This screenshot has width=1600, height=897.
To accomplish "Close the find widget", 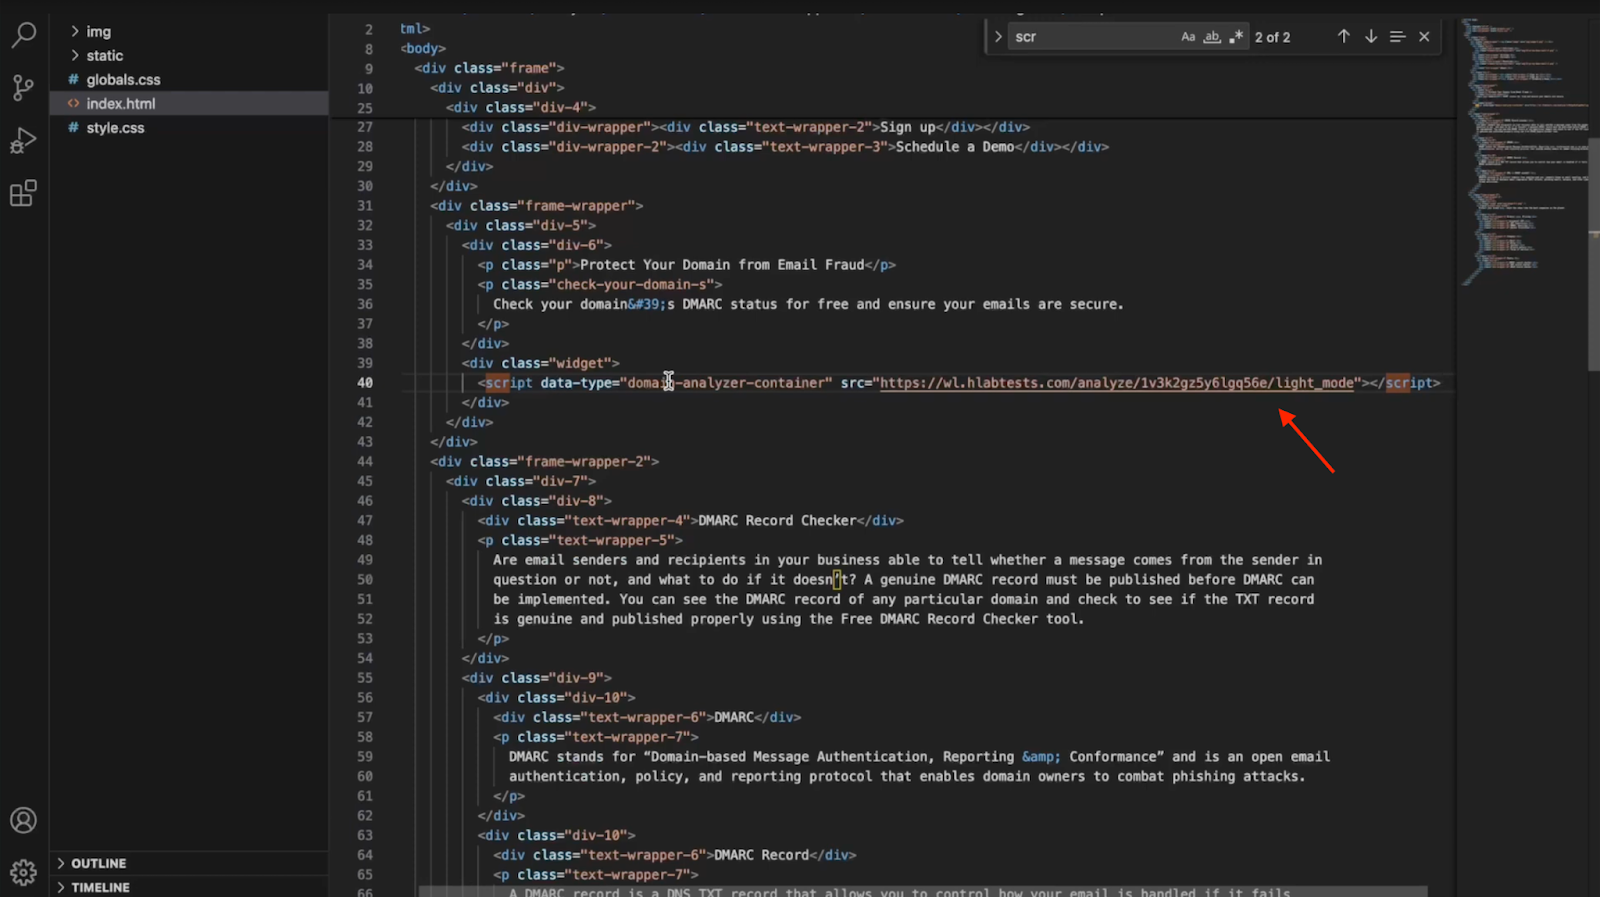I will click(x=1424, y=36).
